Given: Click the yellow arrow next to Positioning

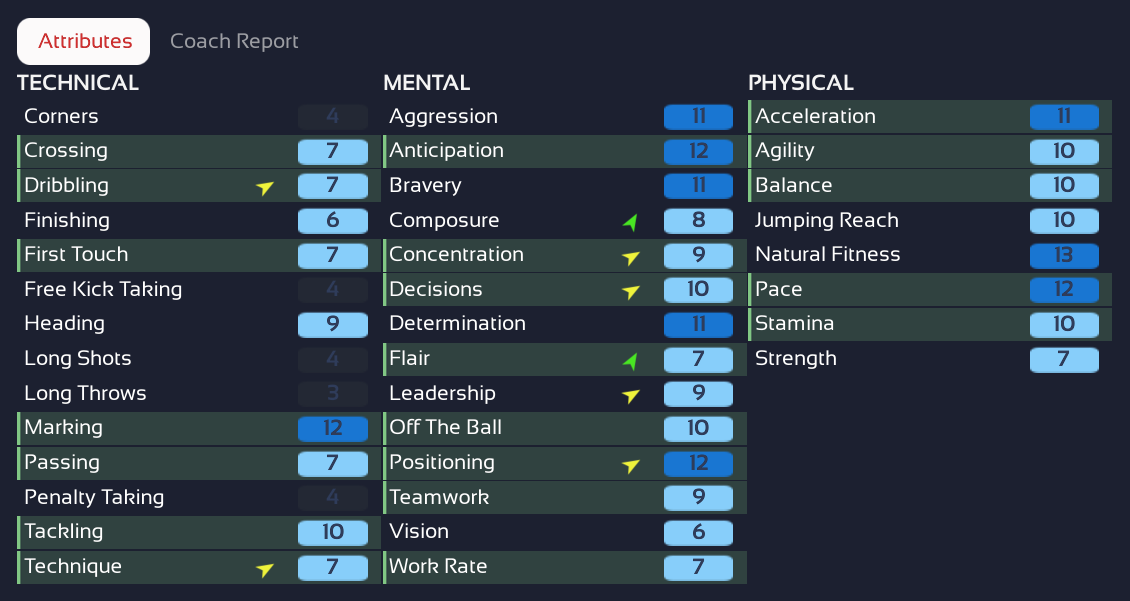Looking at the screenshot, I should (x=630, y=464).
